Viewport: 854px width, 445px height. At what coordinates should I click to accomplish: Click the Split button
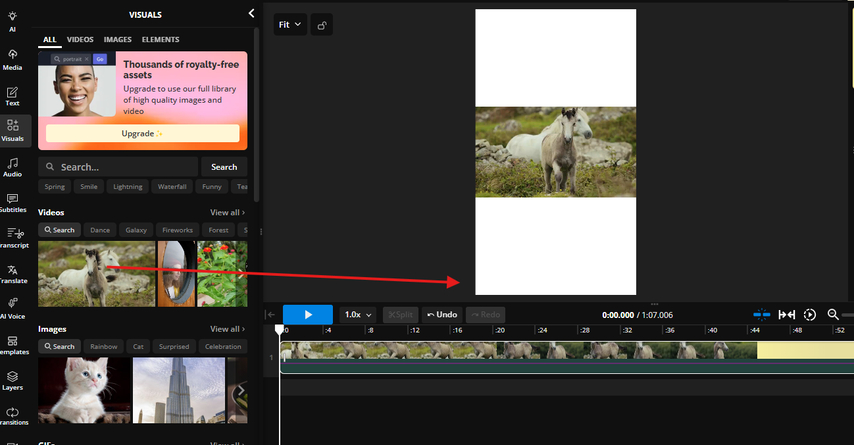point(400,315)
